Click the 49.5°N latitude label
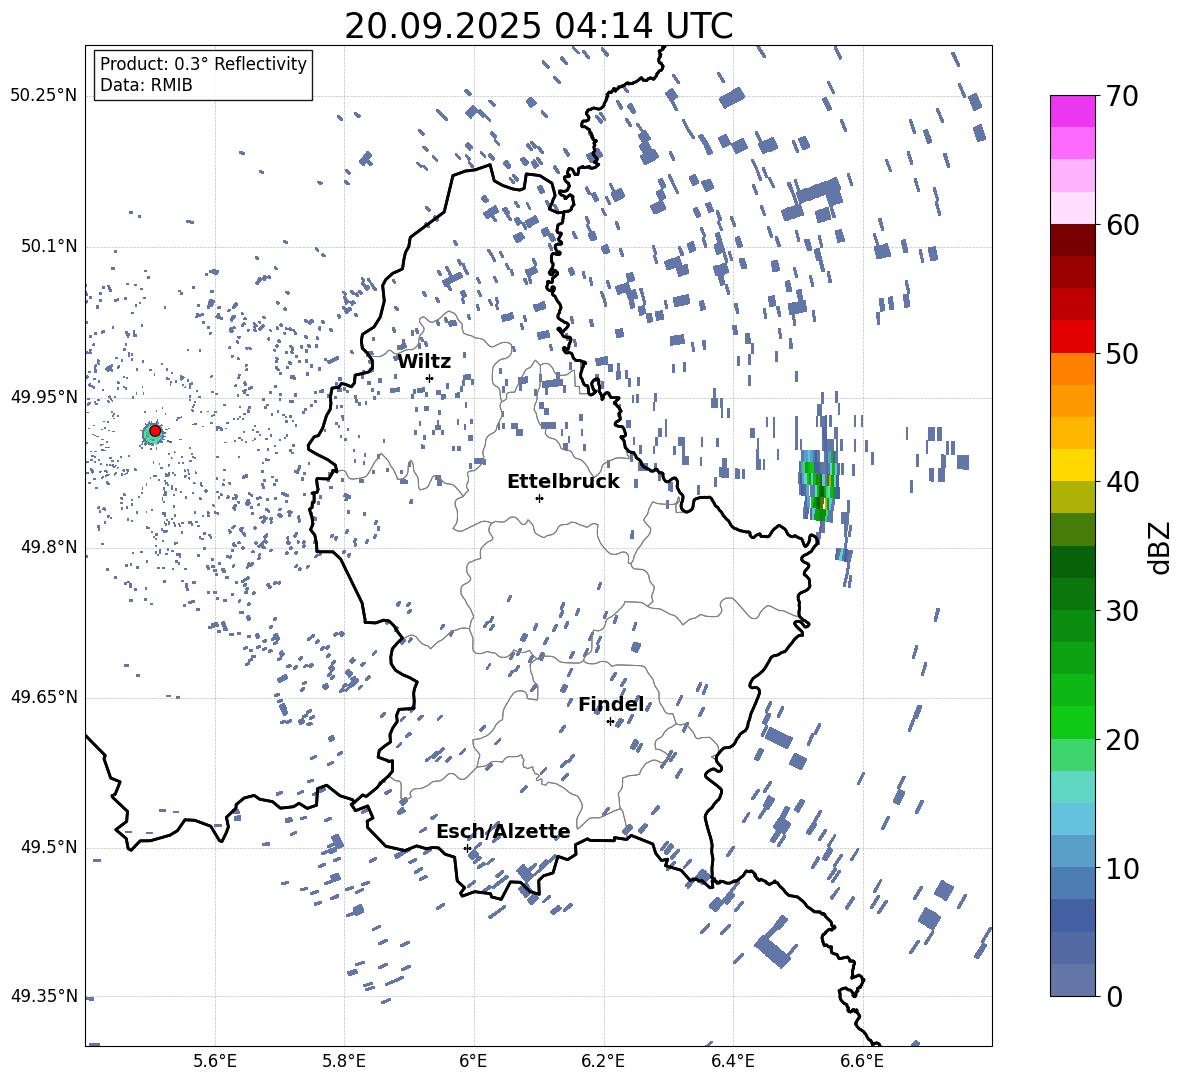1184x1081 pixels. point(49,847)
